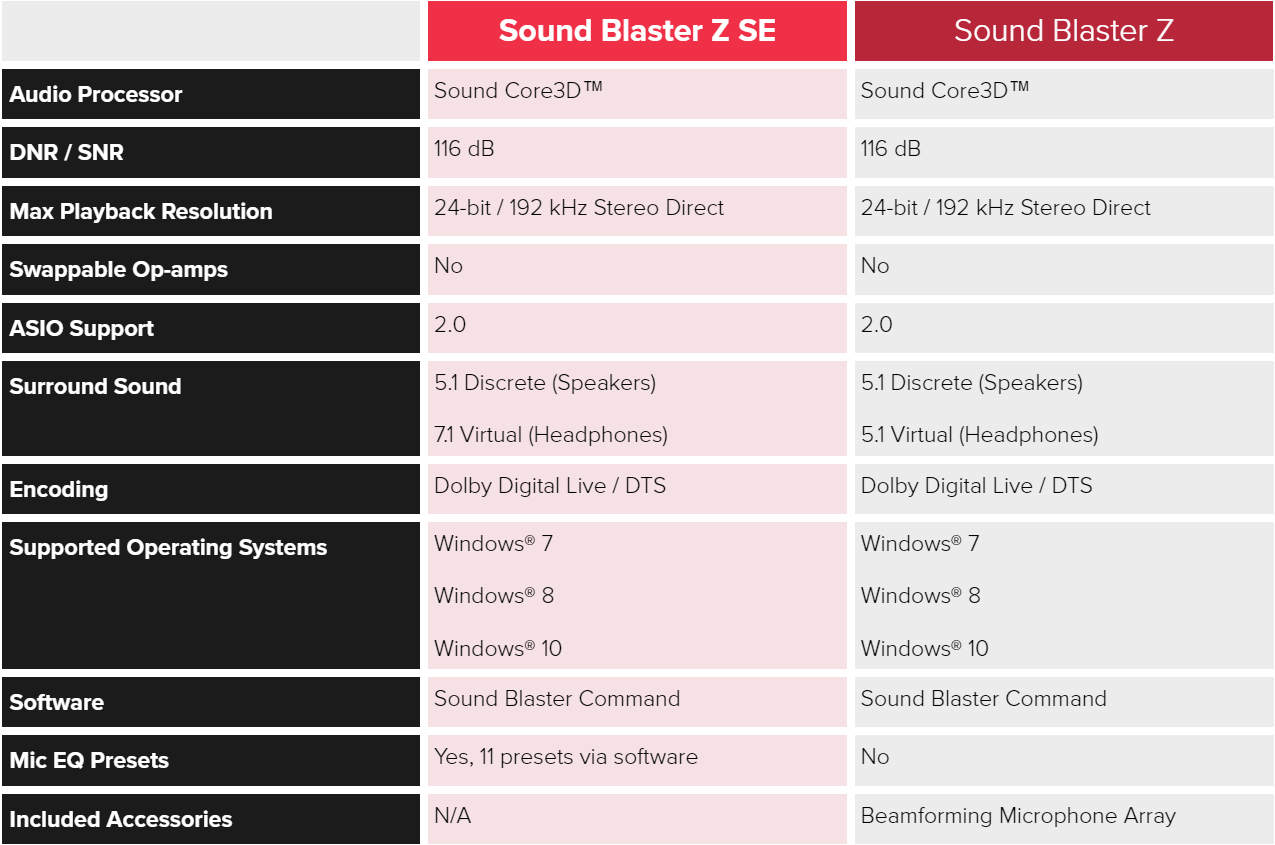The height and width of the screenshot is (845, 1275).
Task: Click the 7.1 Virtual (Headphones) cell text
Action: 551,435
